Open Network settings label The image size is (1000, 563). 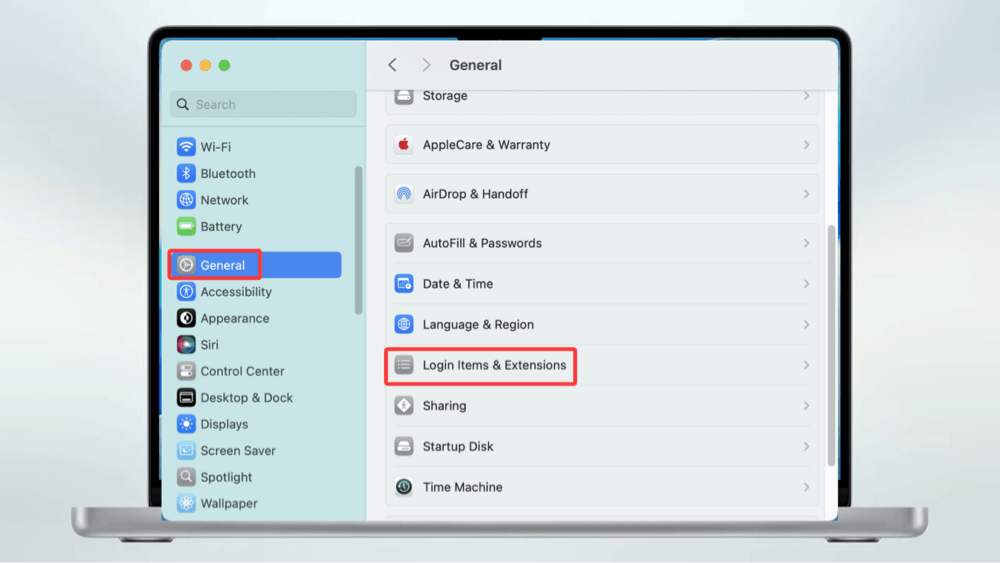[224, 200]
